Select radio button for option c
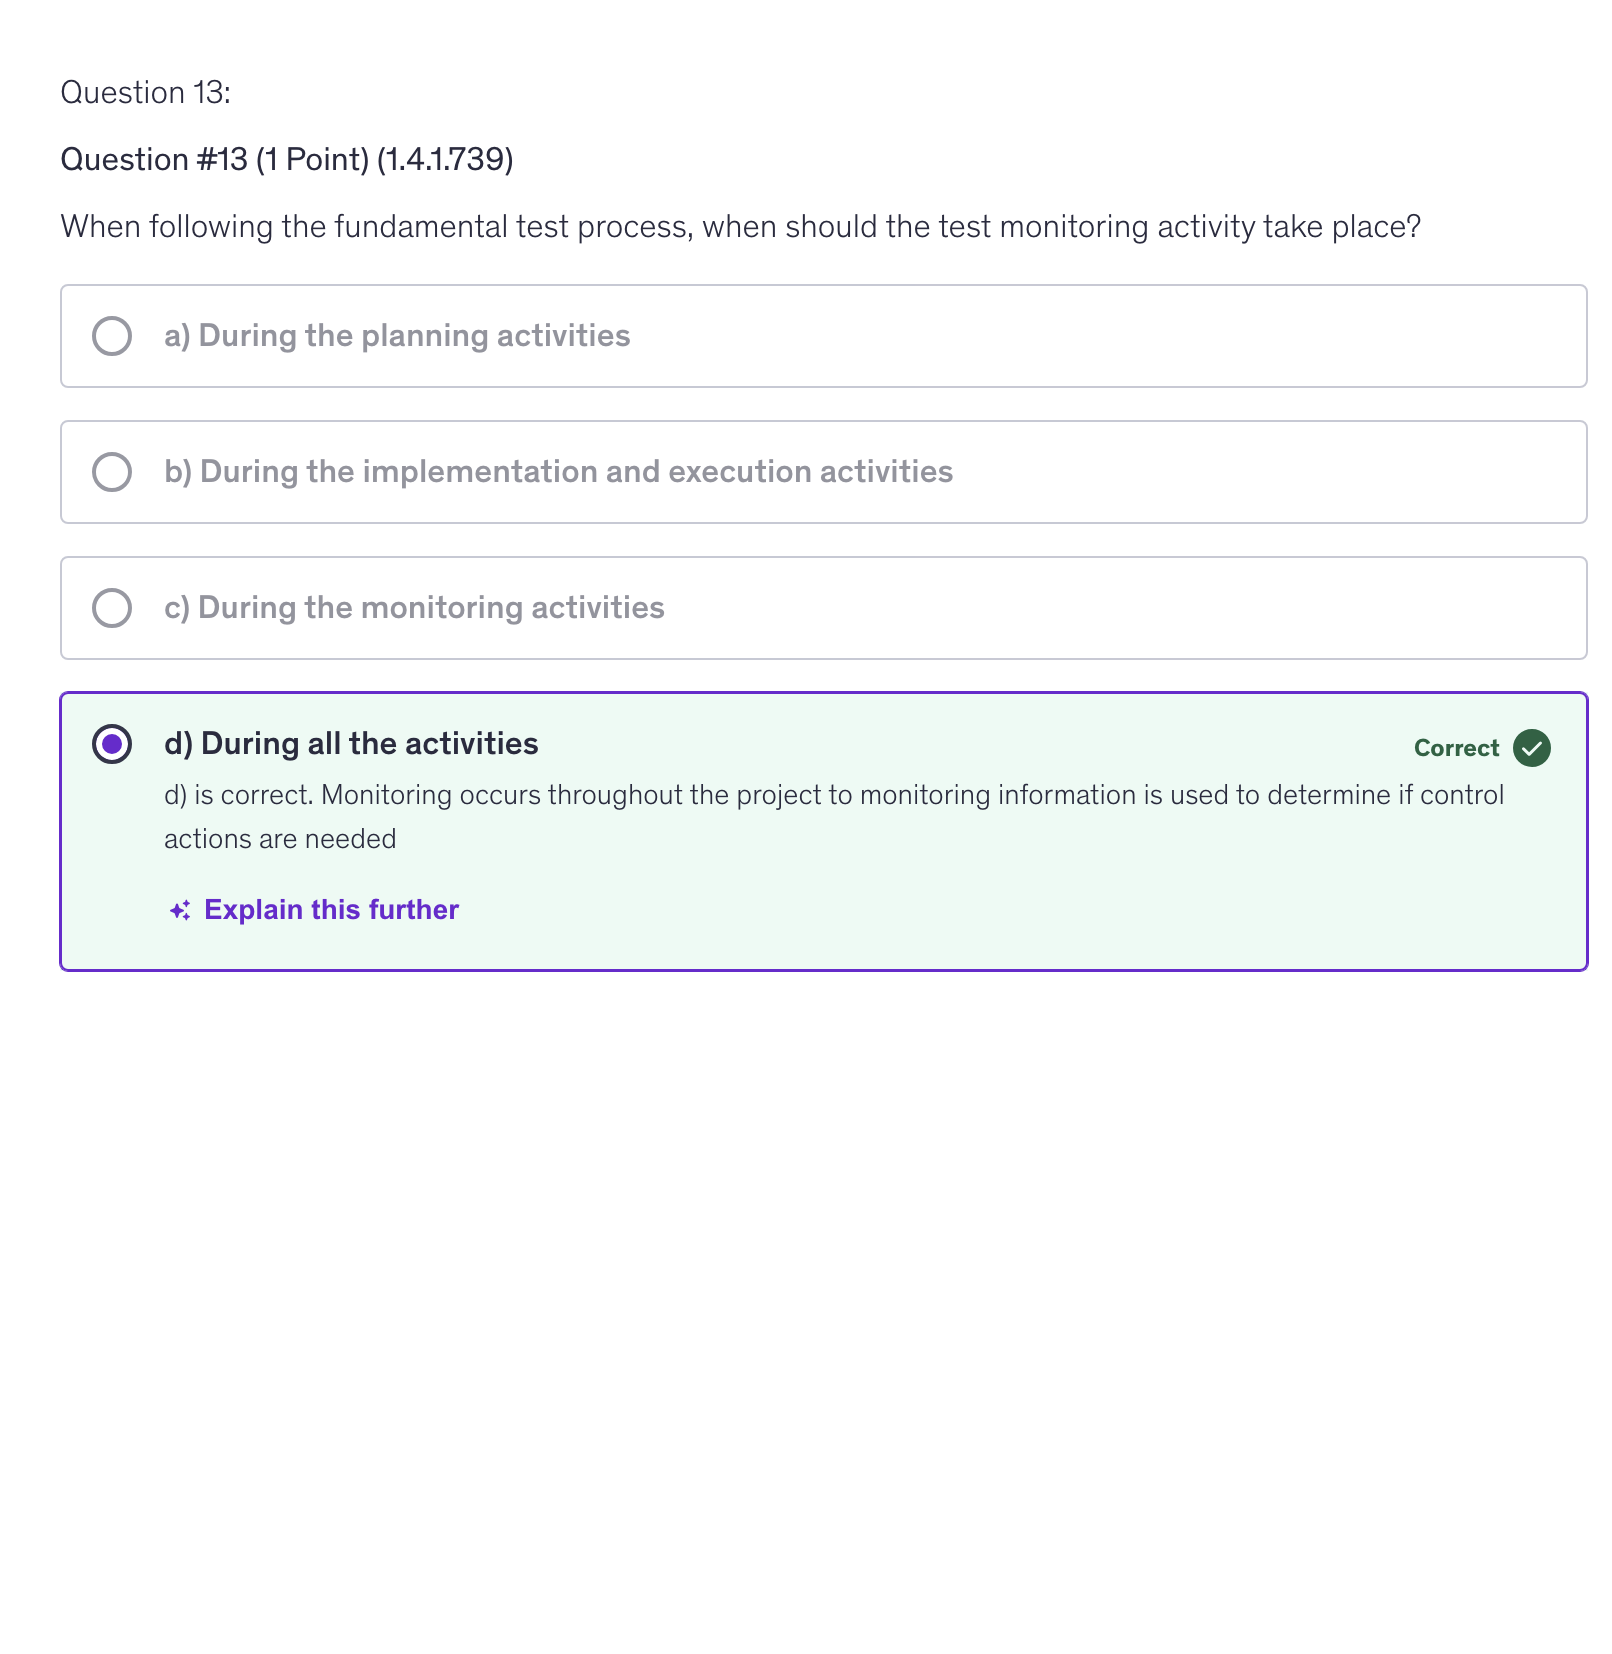This screenshot has width=1612, height=1654. (112, 608)
